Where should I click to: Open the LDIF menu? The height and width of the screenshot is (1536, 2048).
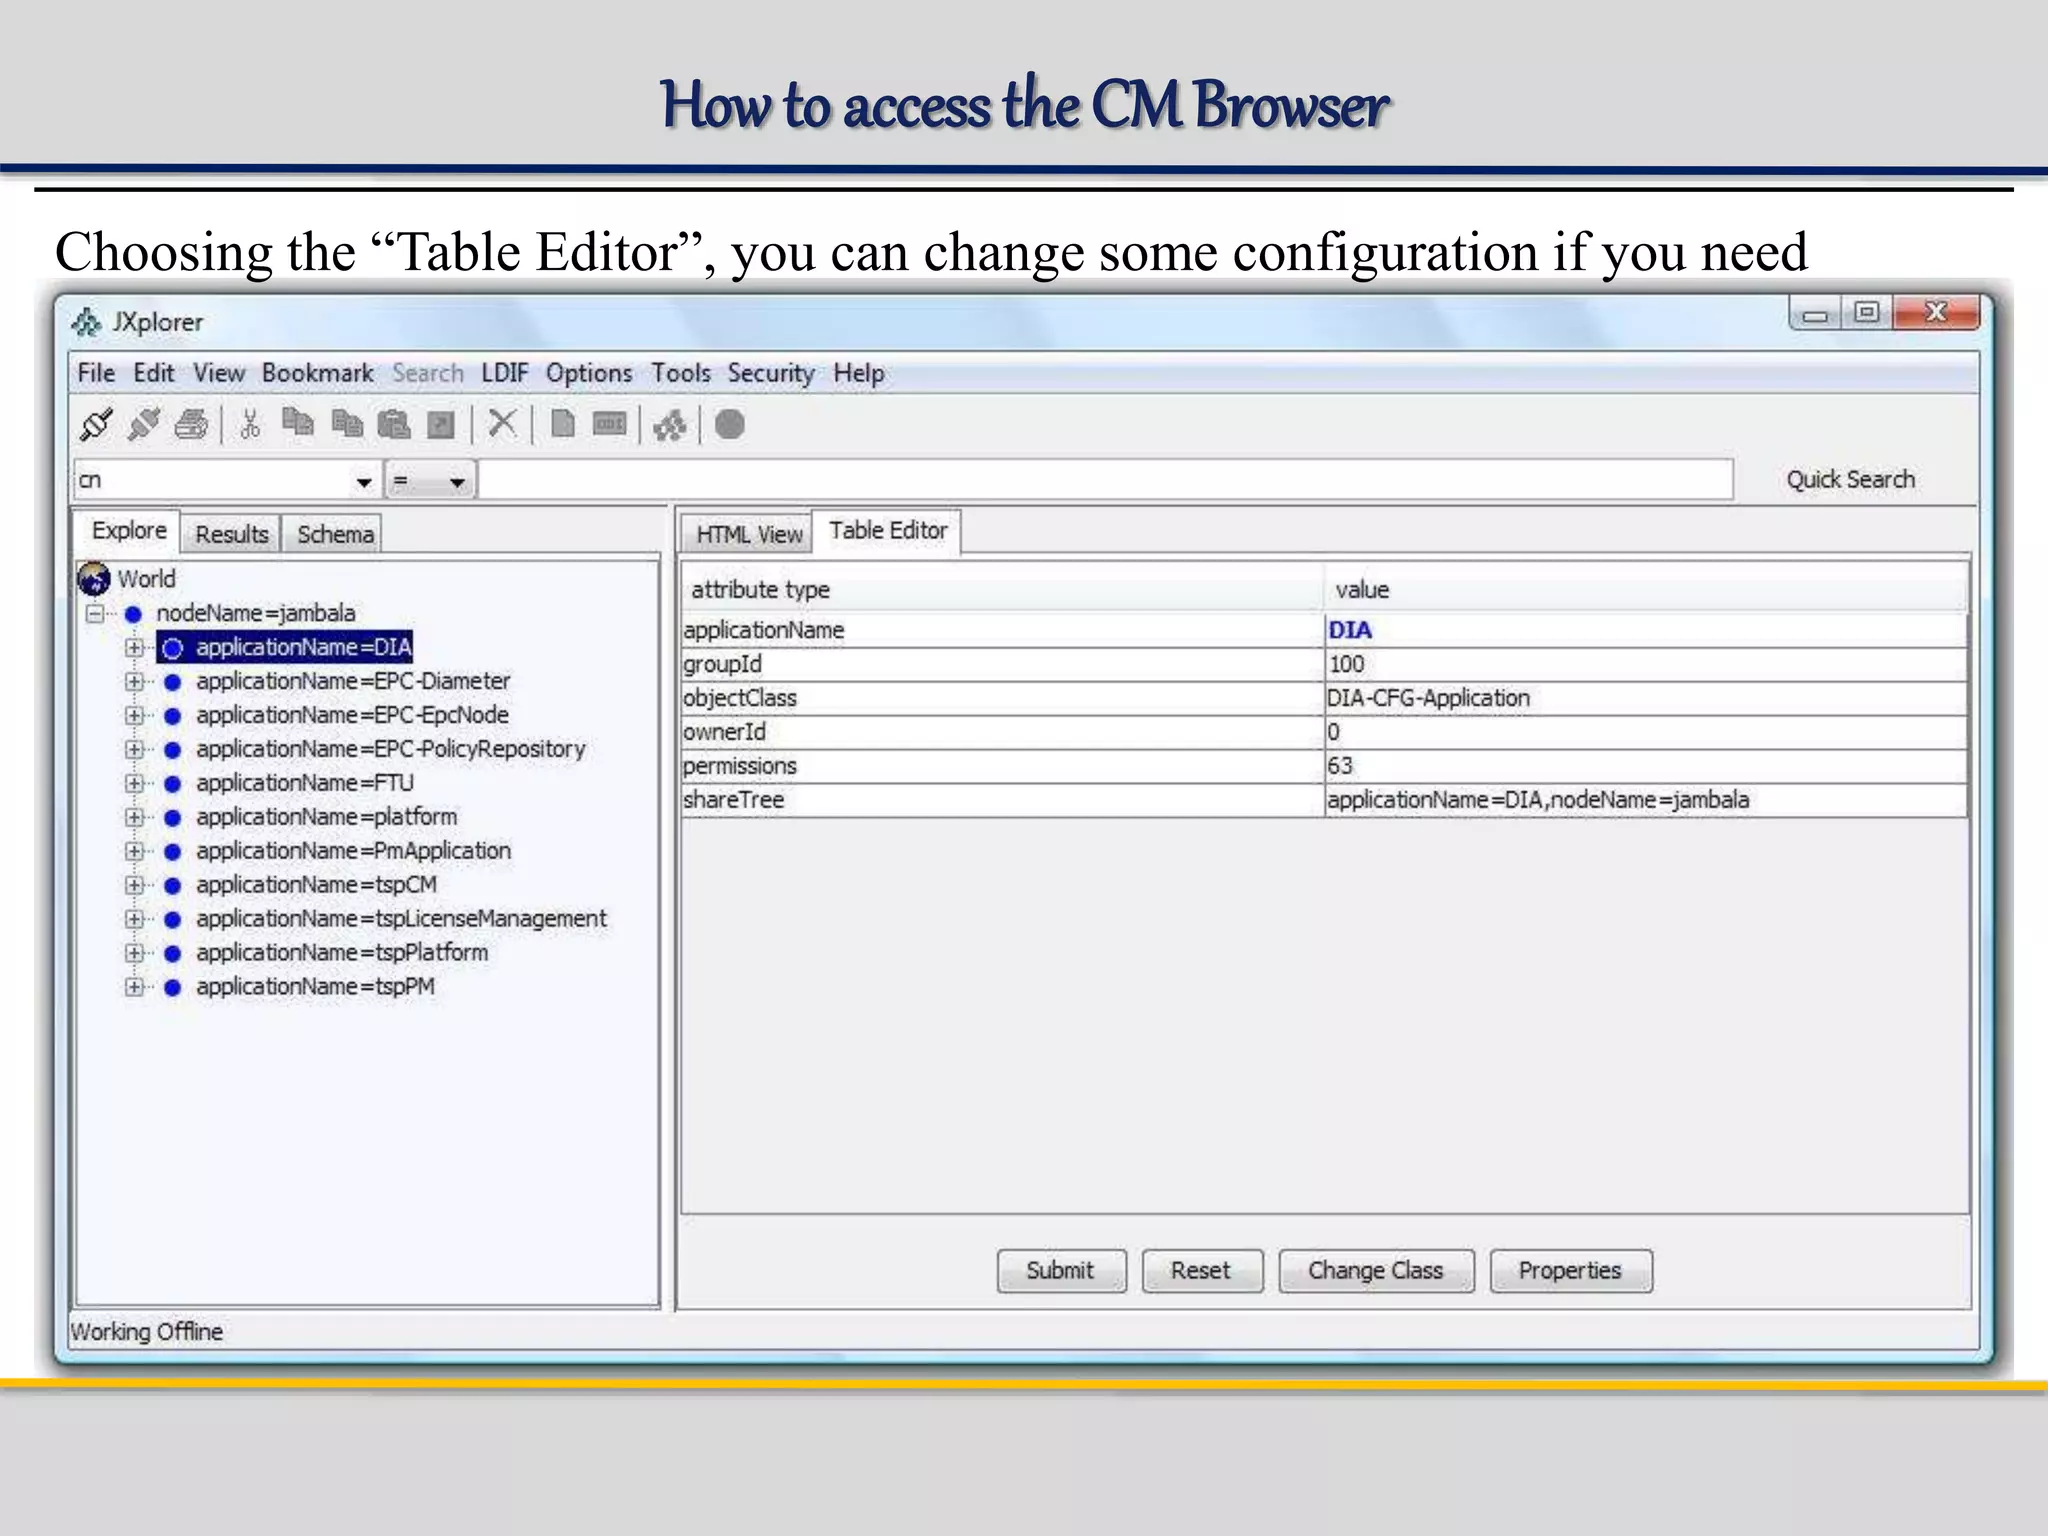click(x=504, y=373)
